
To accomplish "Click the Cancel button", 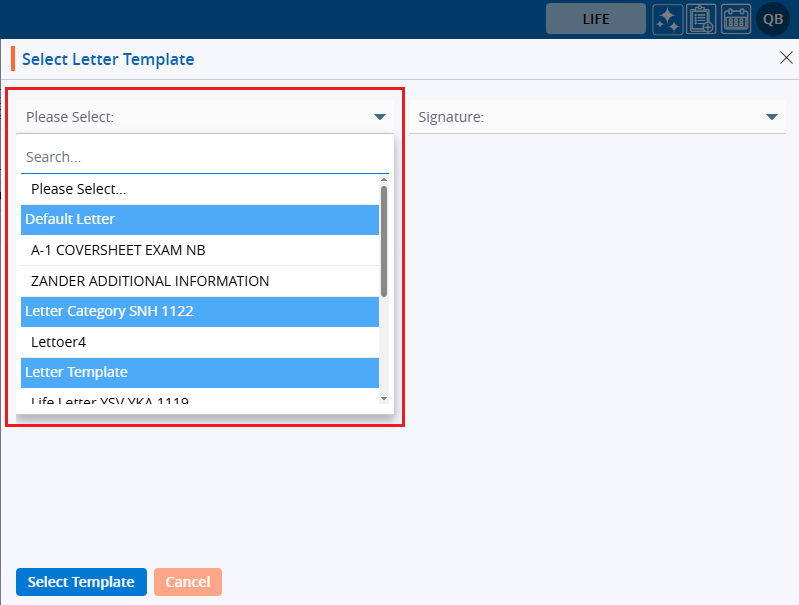I will [x=187, y=582].
